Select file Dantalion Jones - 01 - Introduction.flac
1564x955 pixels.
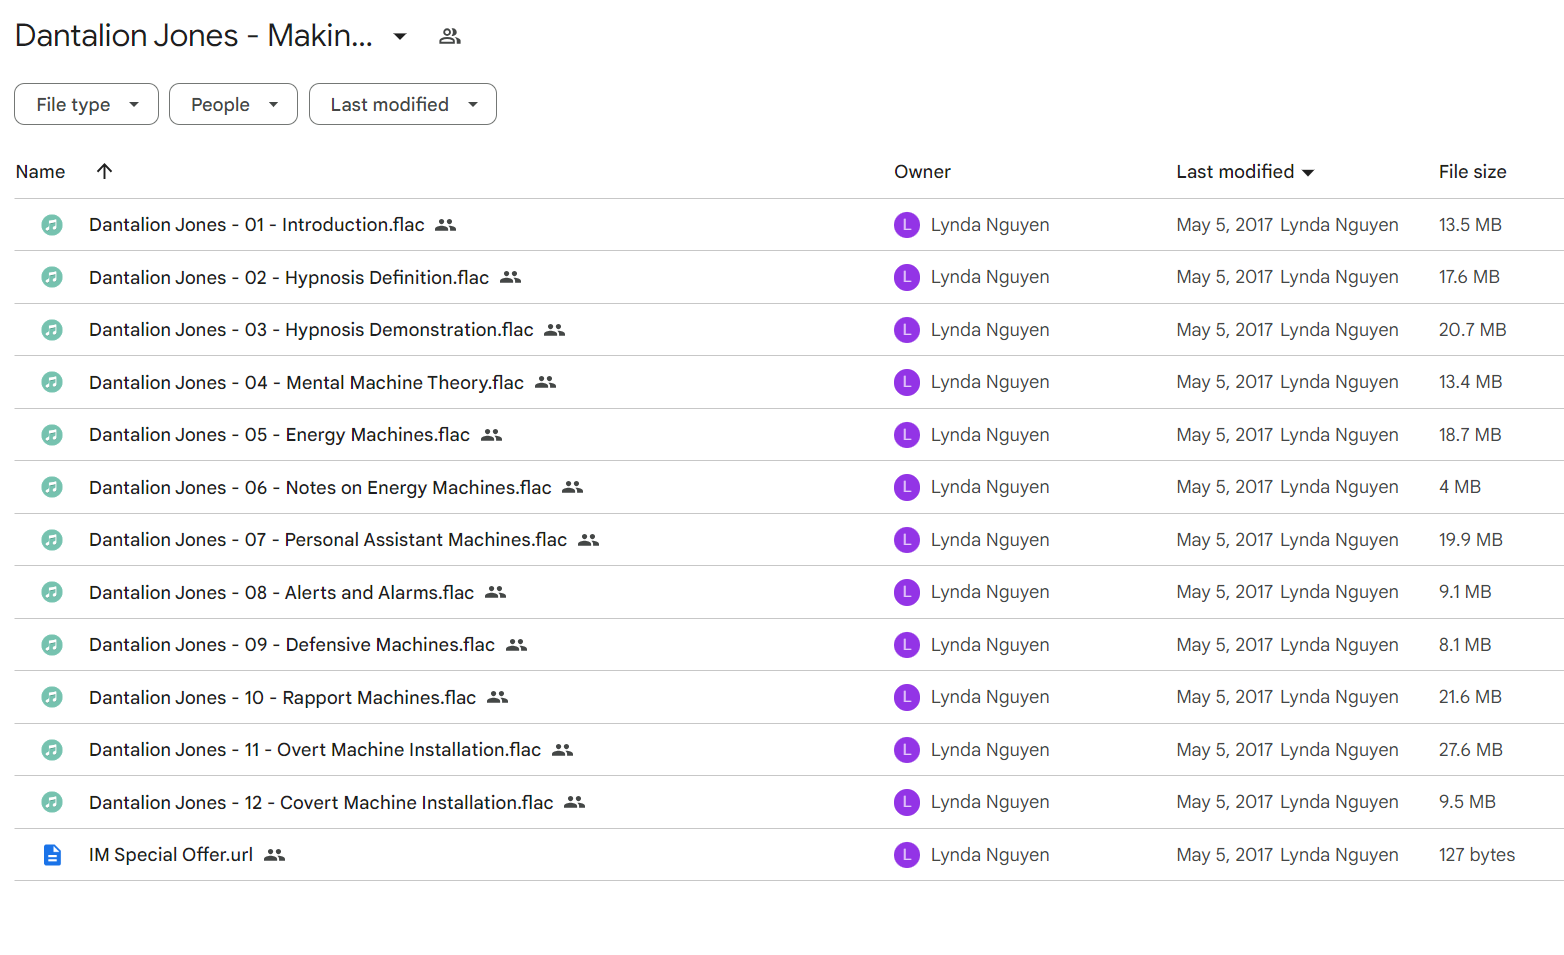[257, 225]
